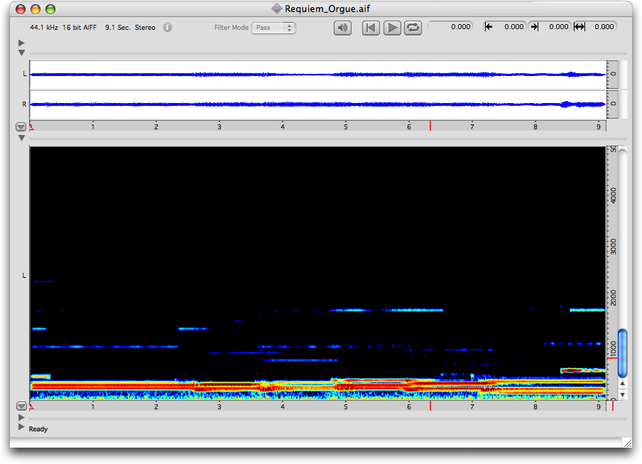The image size is (642, 464).
Task: Click the current time position field
Action: point(451,27)
